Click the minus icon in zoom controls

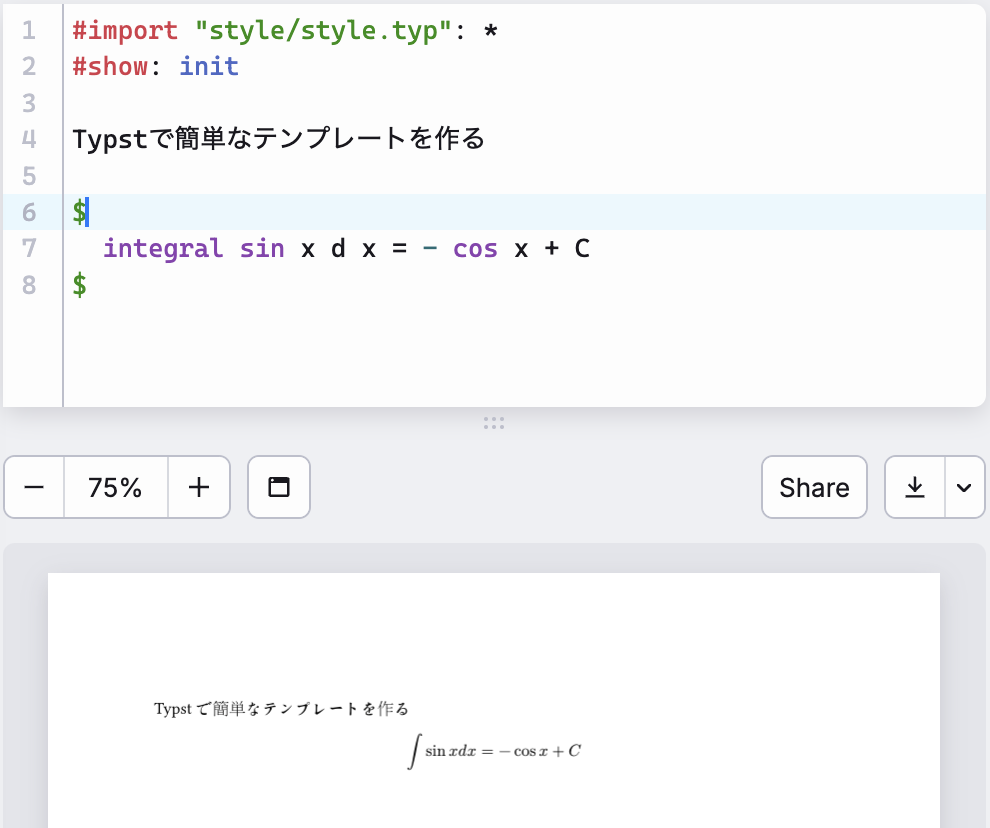click(x=33, y=487)
